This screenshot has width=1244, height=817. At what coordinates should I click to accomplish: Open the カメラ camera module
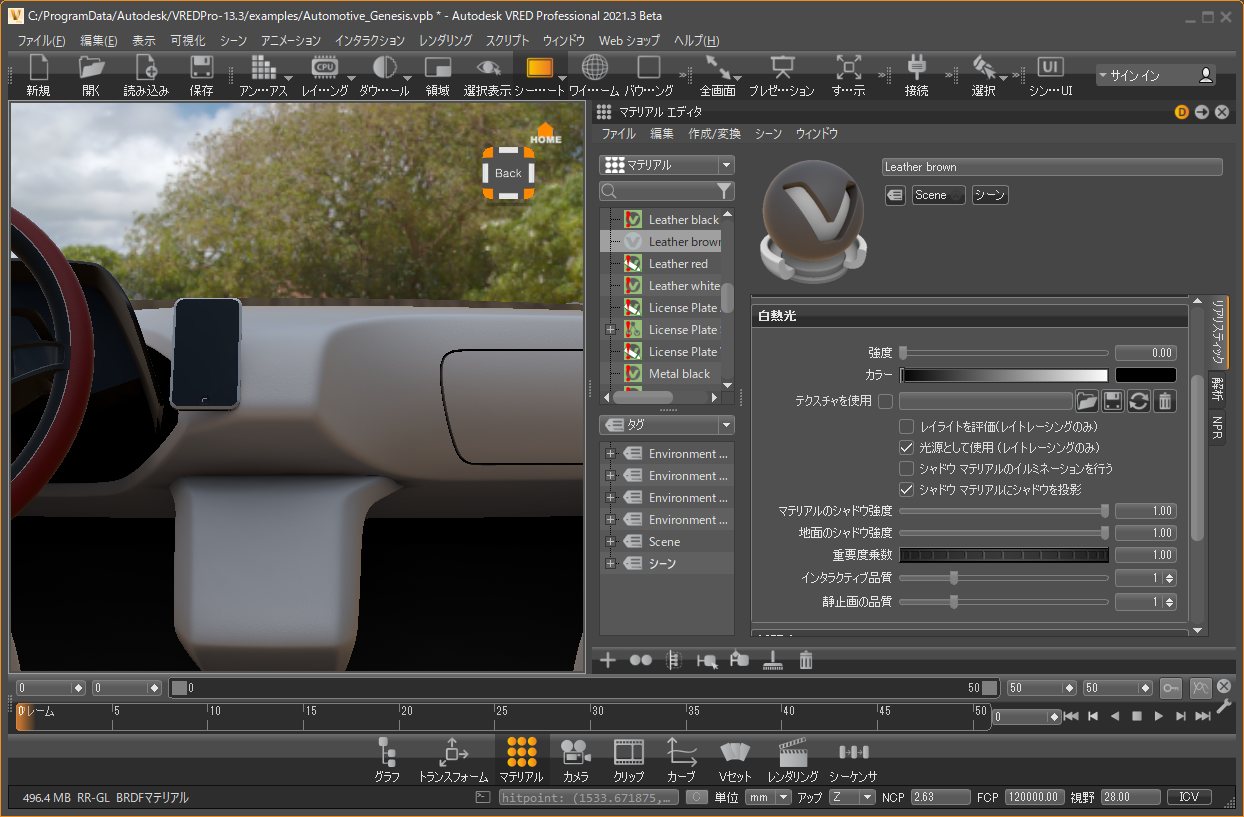[x=575, y=760]
